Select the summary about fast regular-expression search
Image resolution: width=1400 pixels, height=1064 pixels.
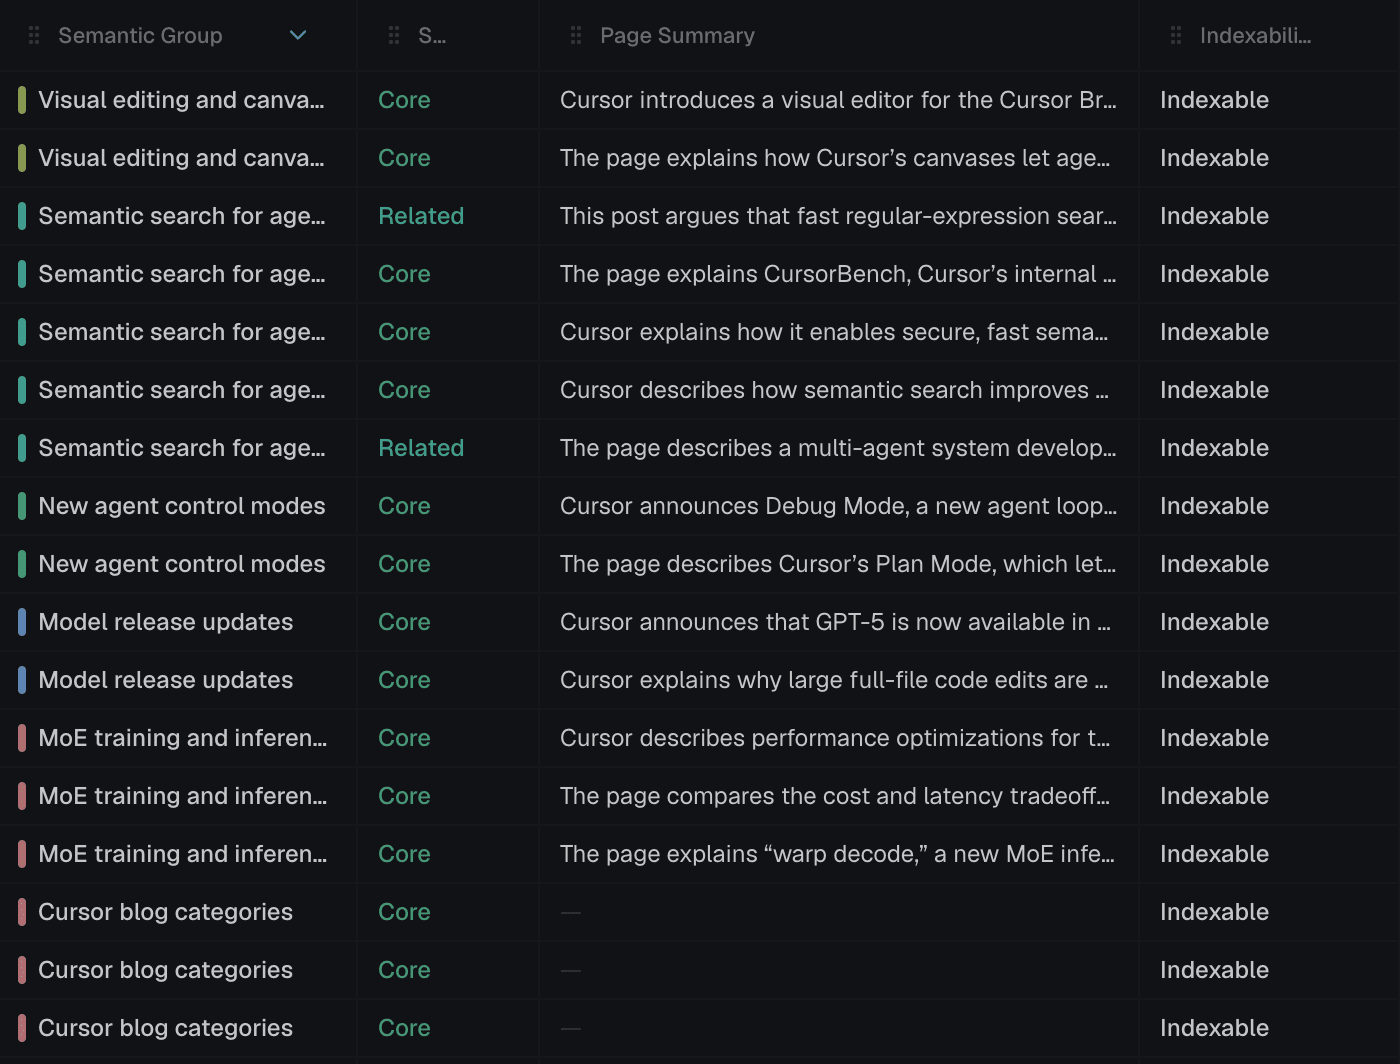tap(838, 216)
